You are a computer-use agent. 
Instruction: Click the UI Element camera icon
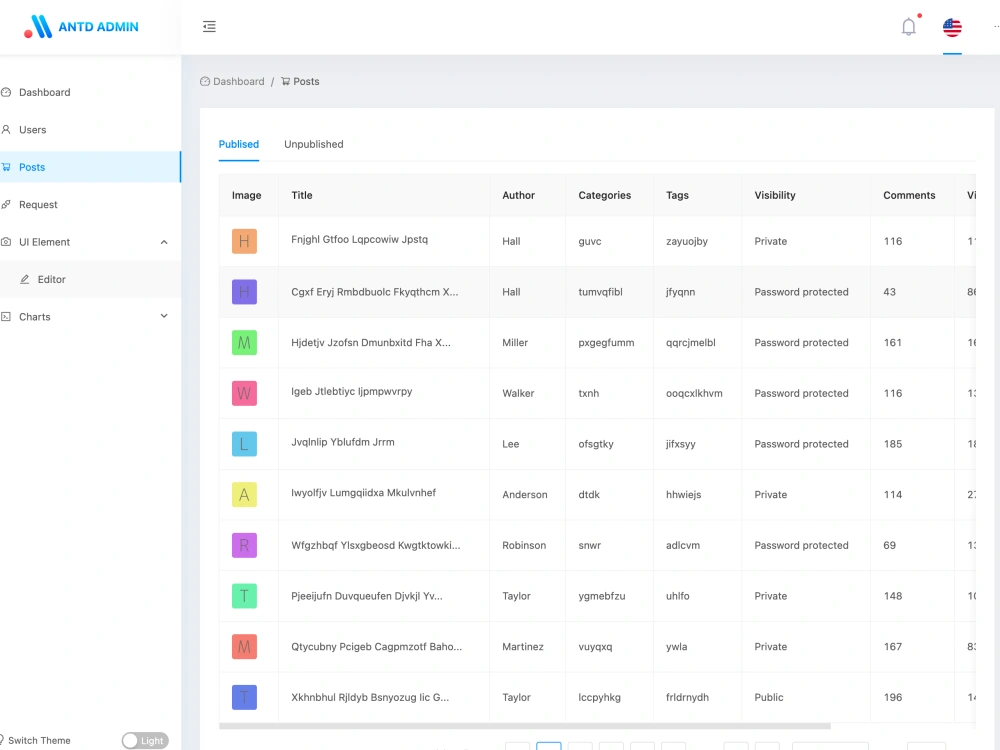[x=6, y=242]
